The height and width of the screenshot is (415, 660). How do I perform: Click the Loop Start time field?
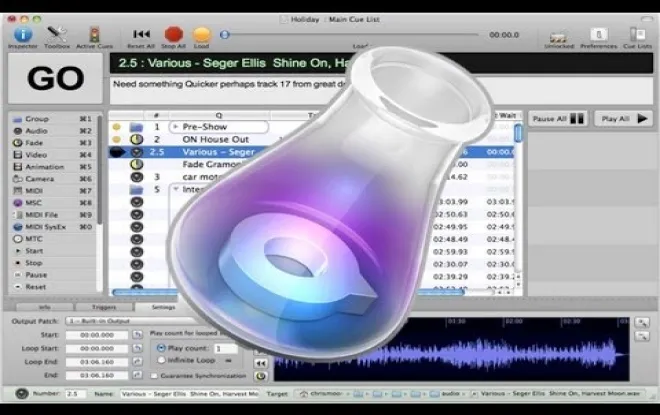[x=97, y=348]
